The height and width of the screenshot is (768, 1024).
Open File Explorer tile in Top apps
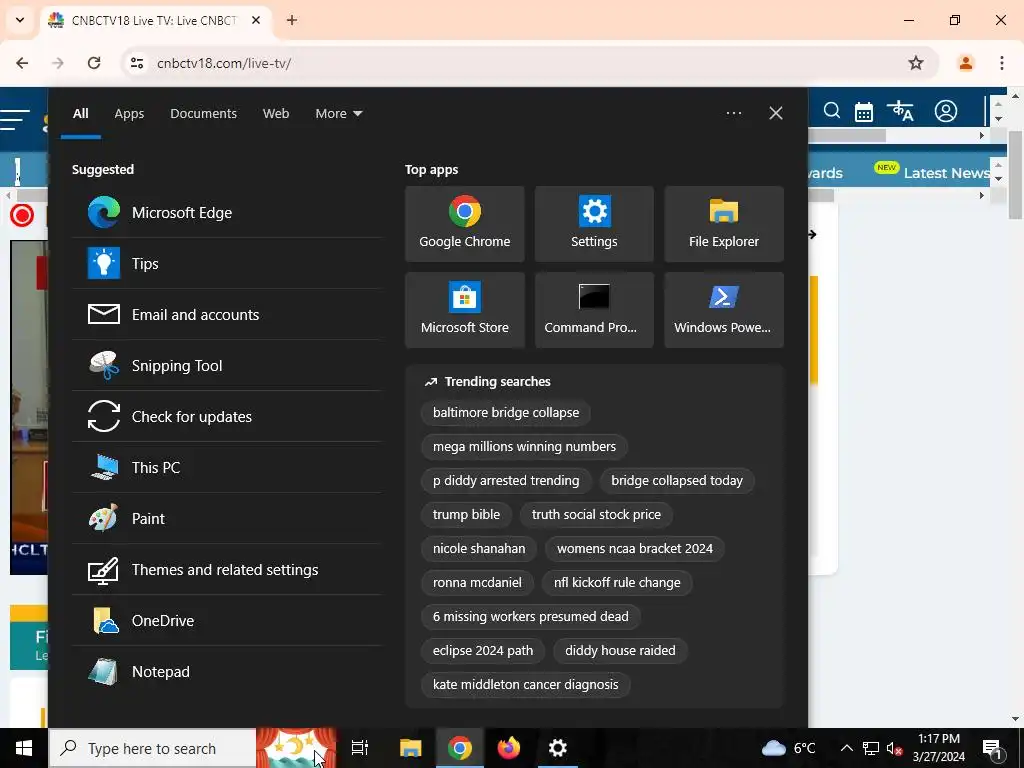pos(724,224)
